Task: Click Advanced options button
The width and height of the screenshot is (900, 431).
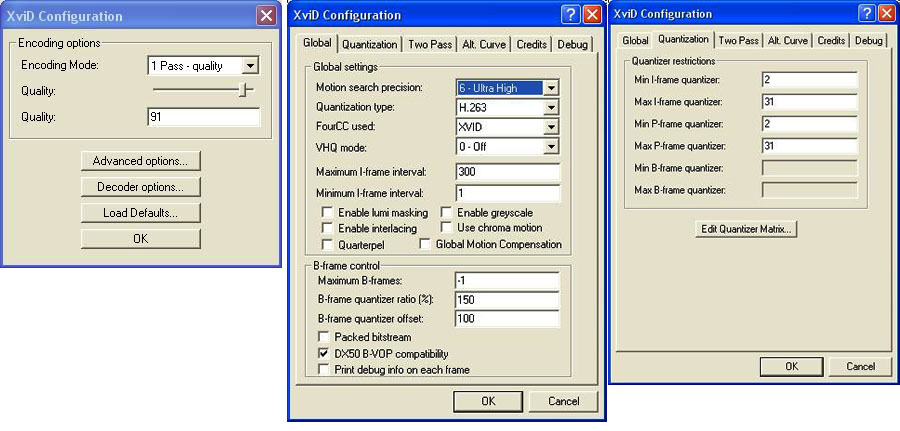Action: click(x=141, y=161)
